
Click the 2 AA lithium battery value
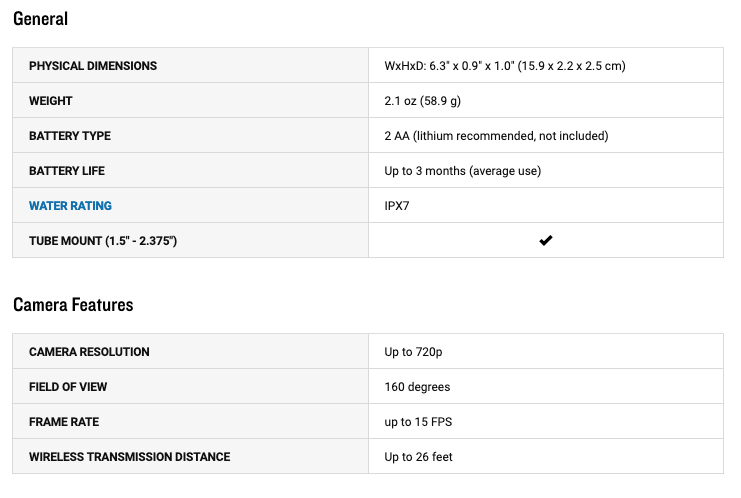coord(496,136)
